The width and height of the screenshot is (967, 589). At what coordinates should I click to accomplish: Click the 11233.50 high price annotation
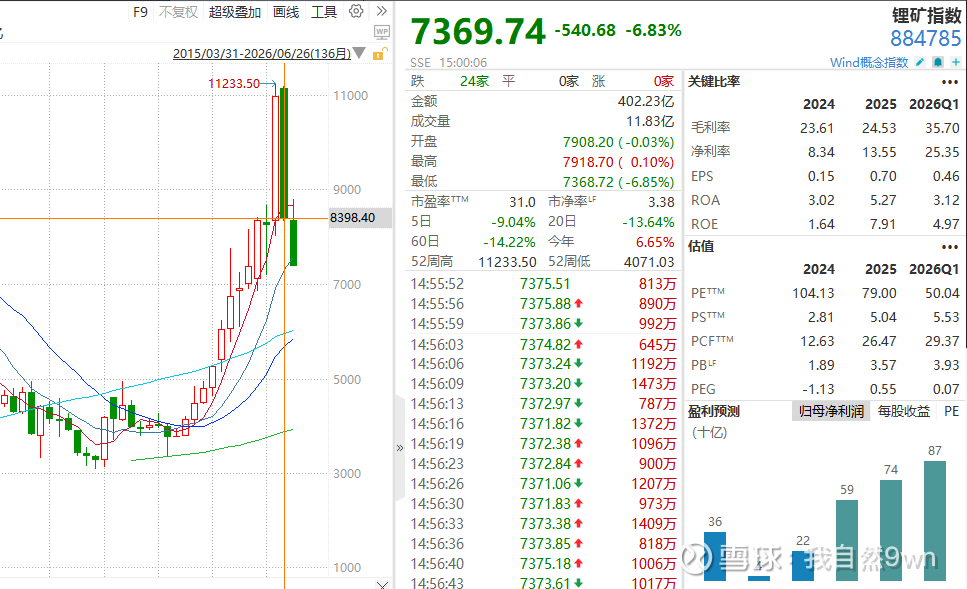(234, 83)
